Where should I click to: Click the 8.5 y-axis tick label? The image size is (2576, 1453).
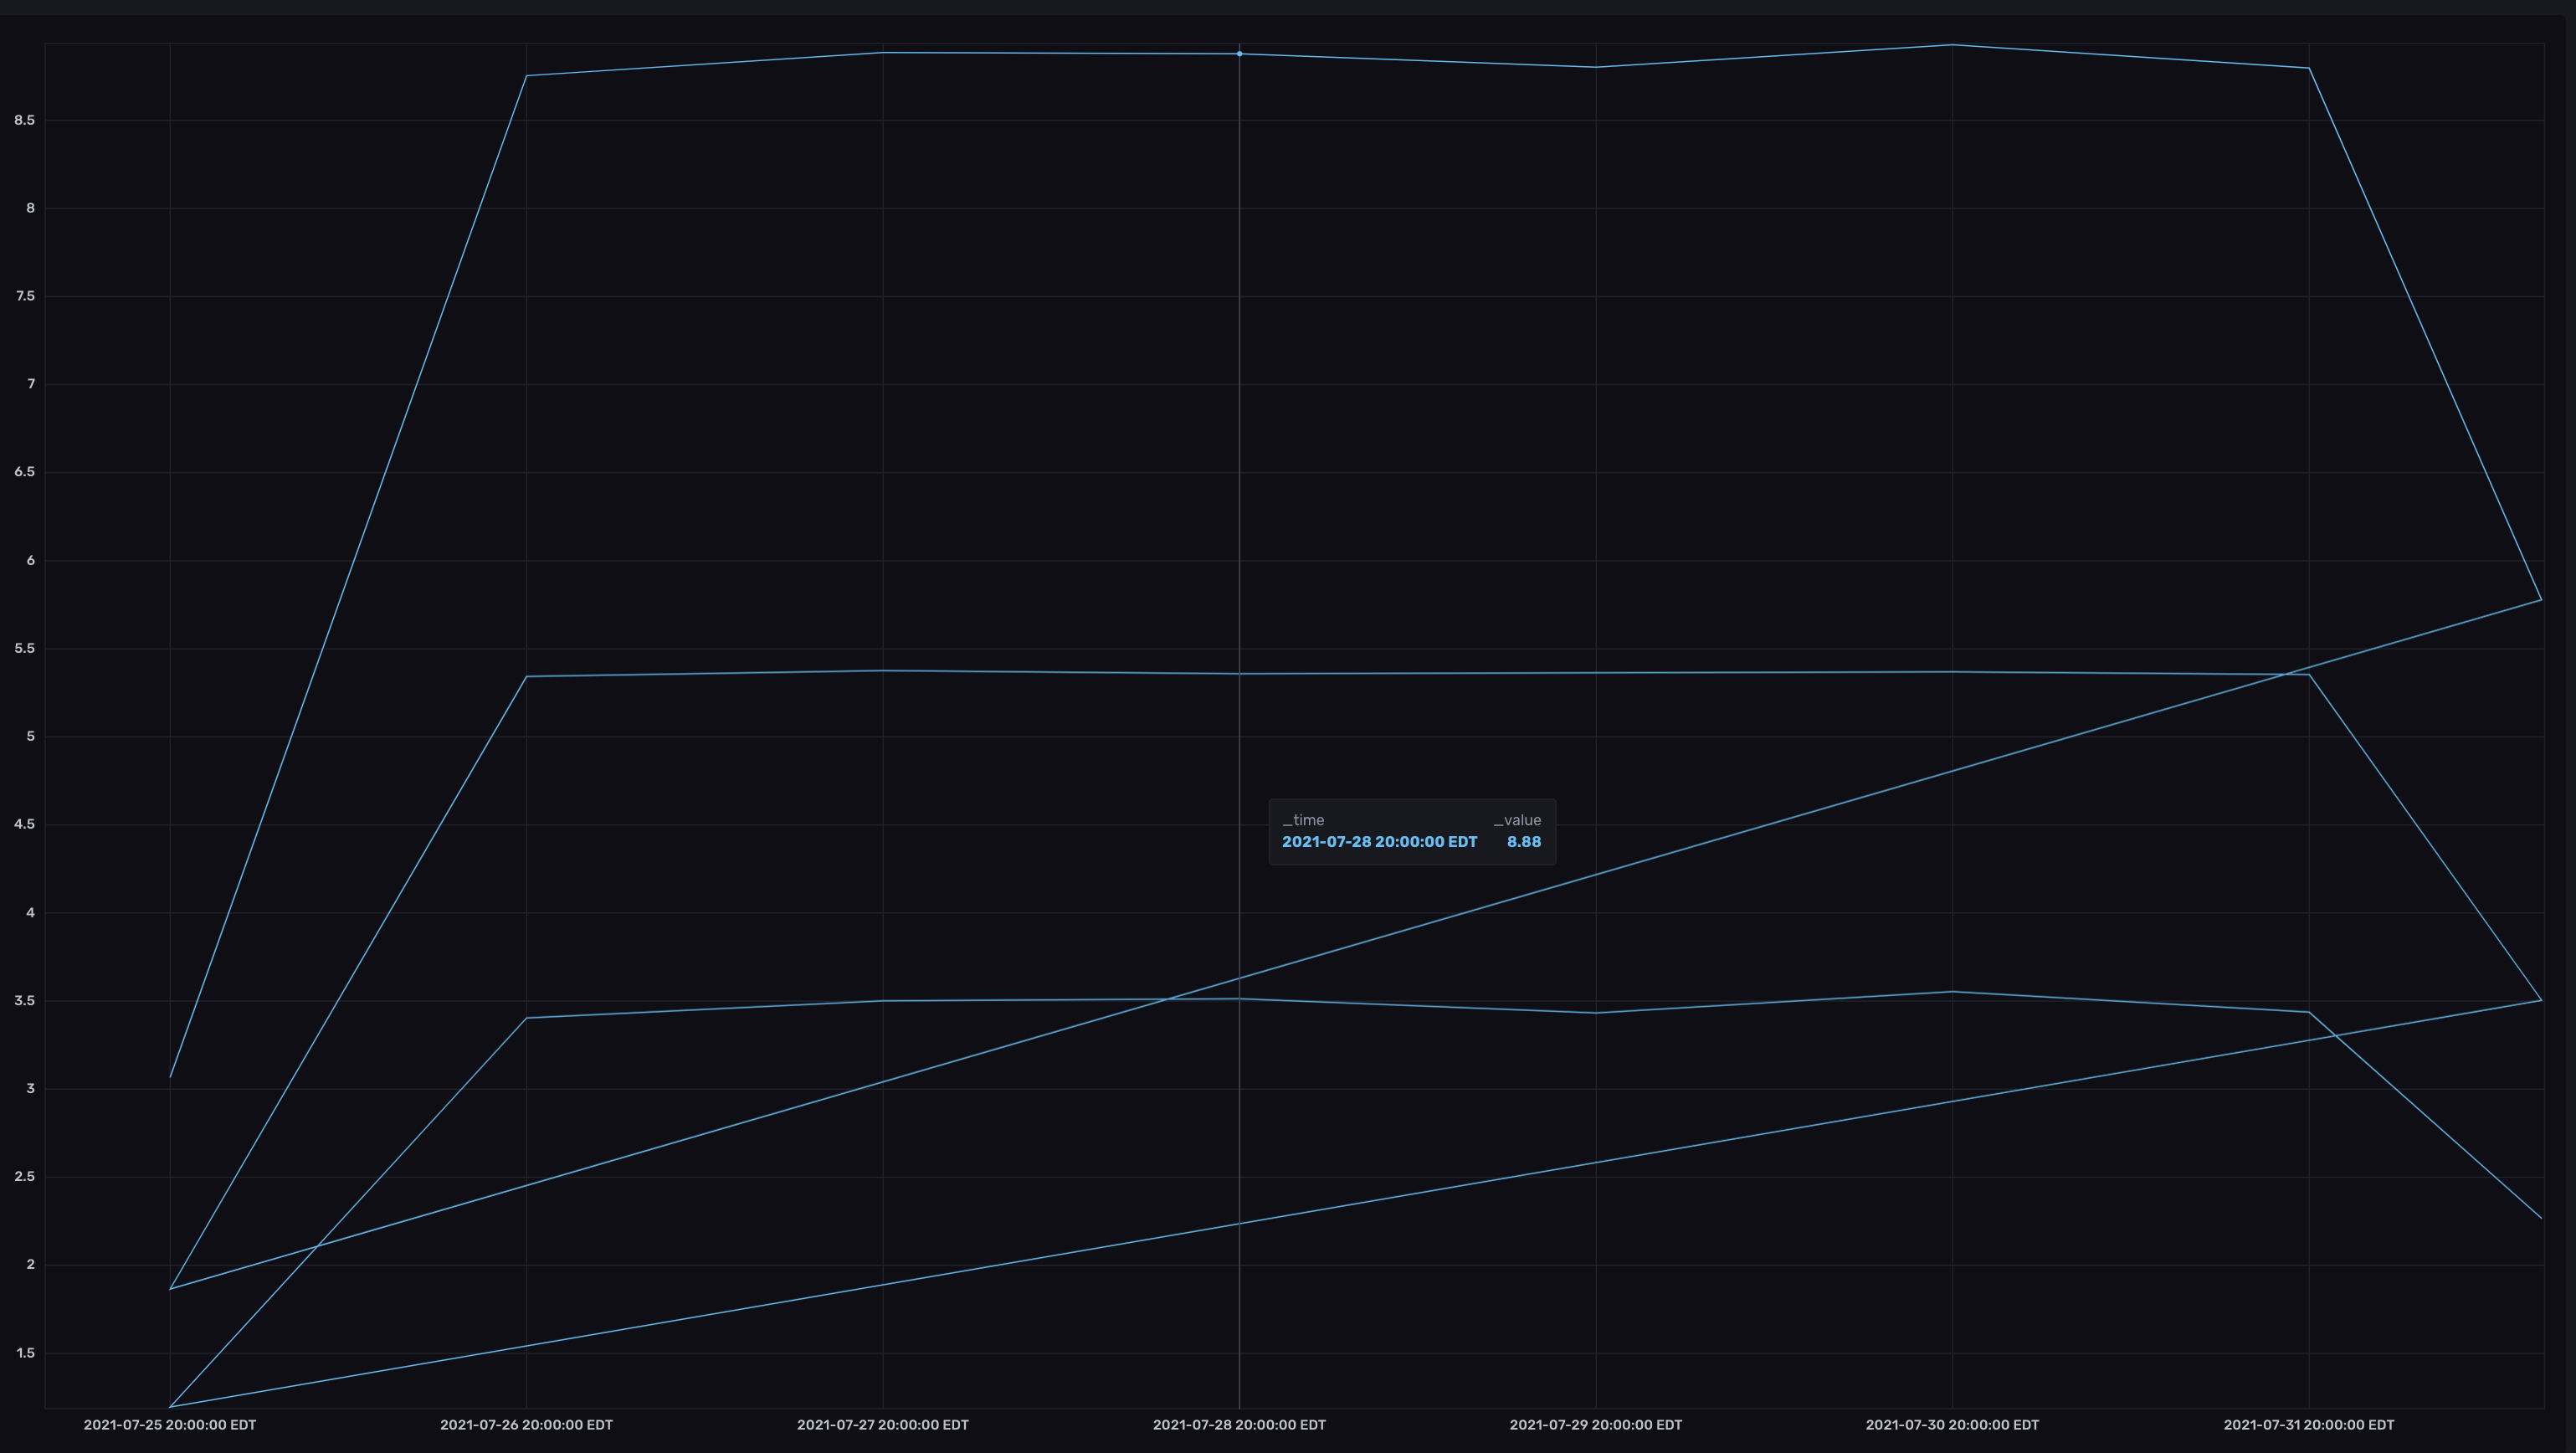click(x=24, y=120)
